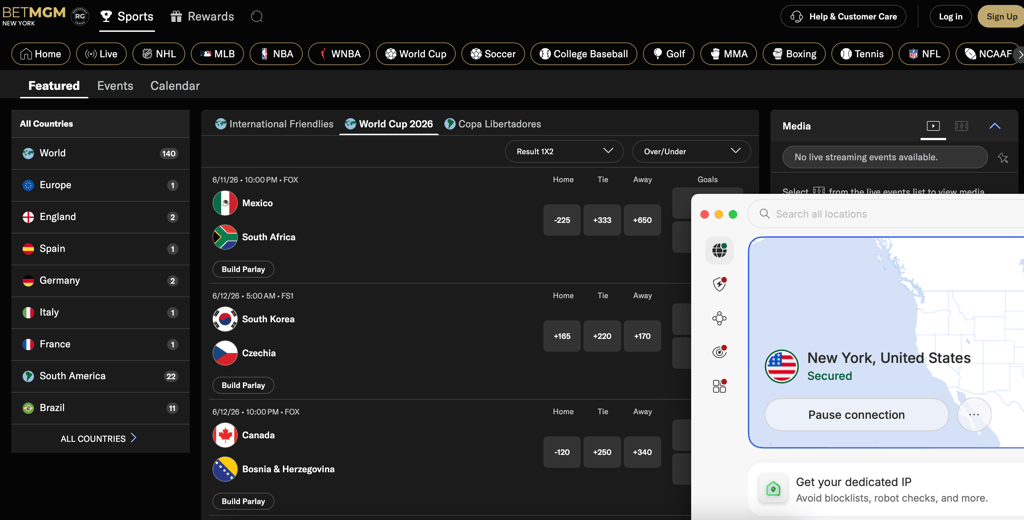1024x520 pixels.
Task: Click the pin star icon in Media
Action: tap(1003, 157)
